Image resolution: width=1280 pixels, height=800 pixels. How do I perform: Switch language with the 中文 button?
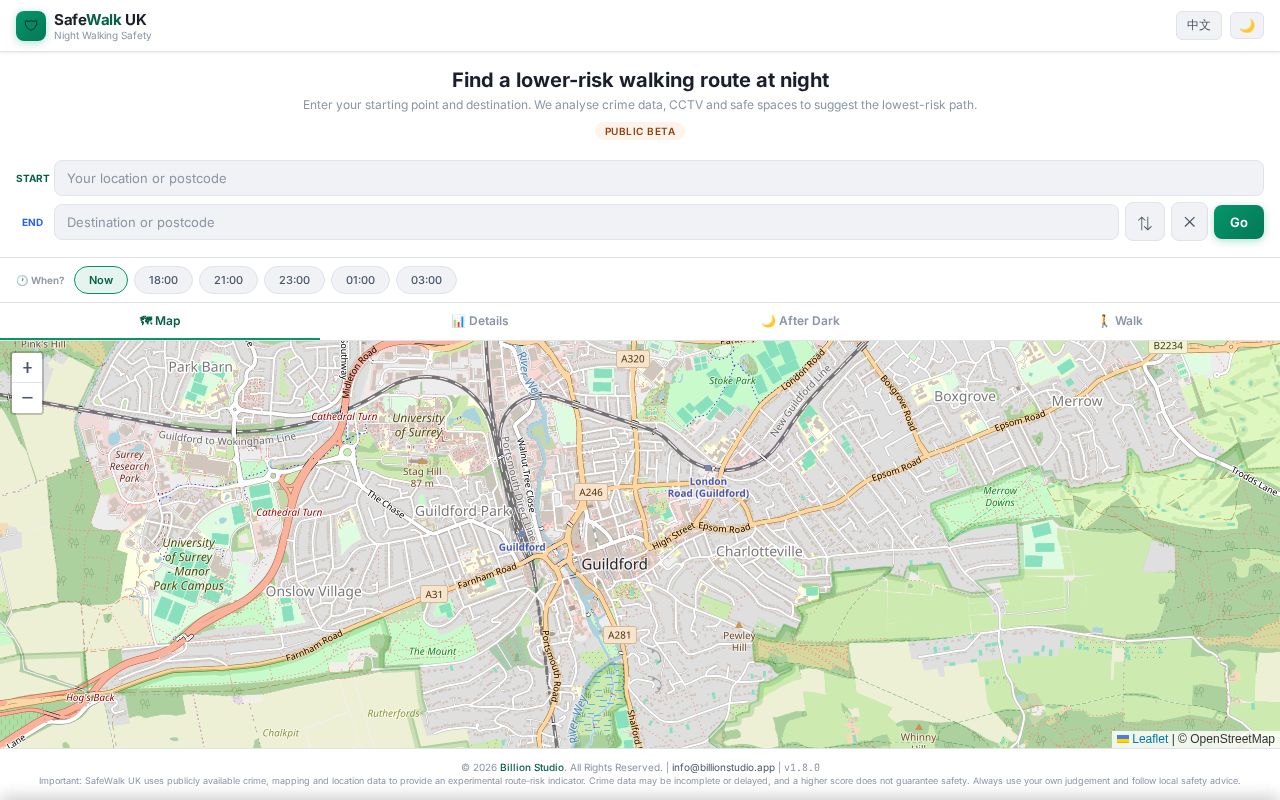point(1199,26)
